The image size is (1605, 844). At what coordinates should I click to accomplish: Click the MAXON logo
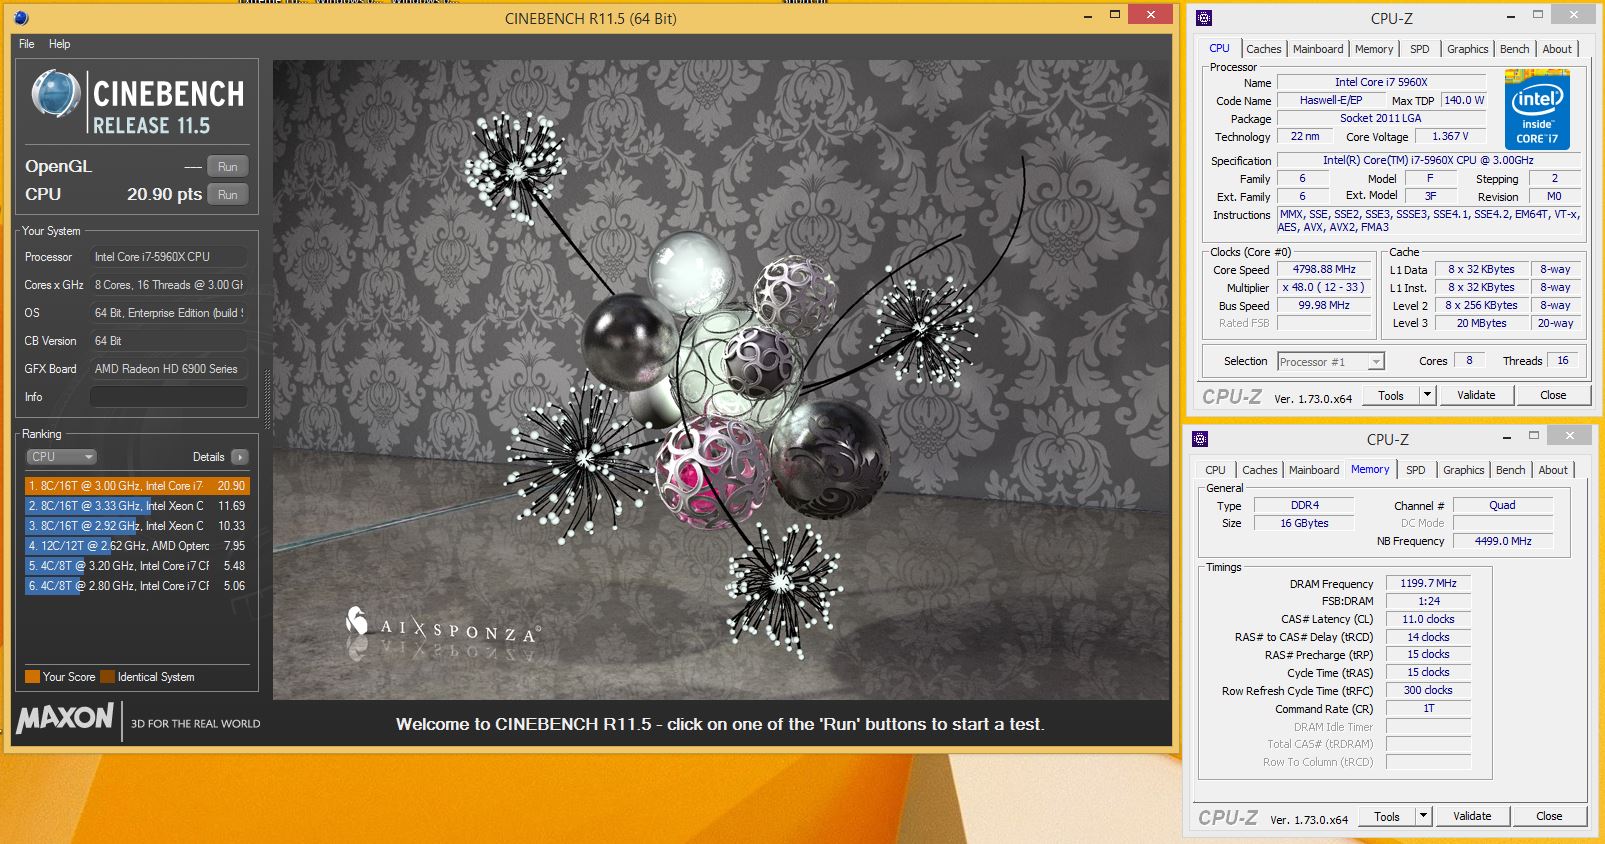coord(65,718)
